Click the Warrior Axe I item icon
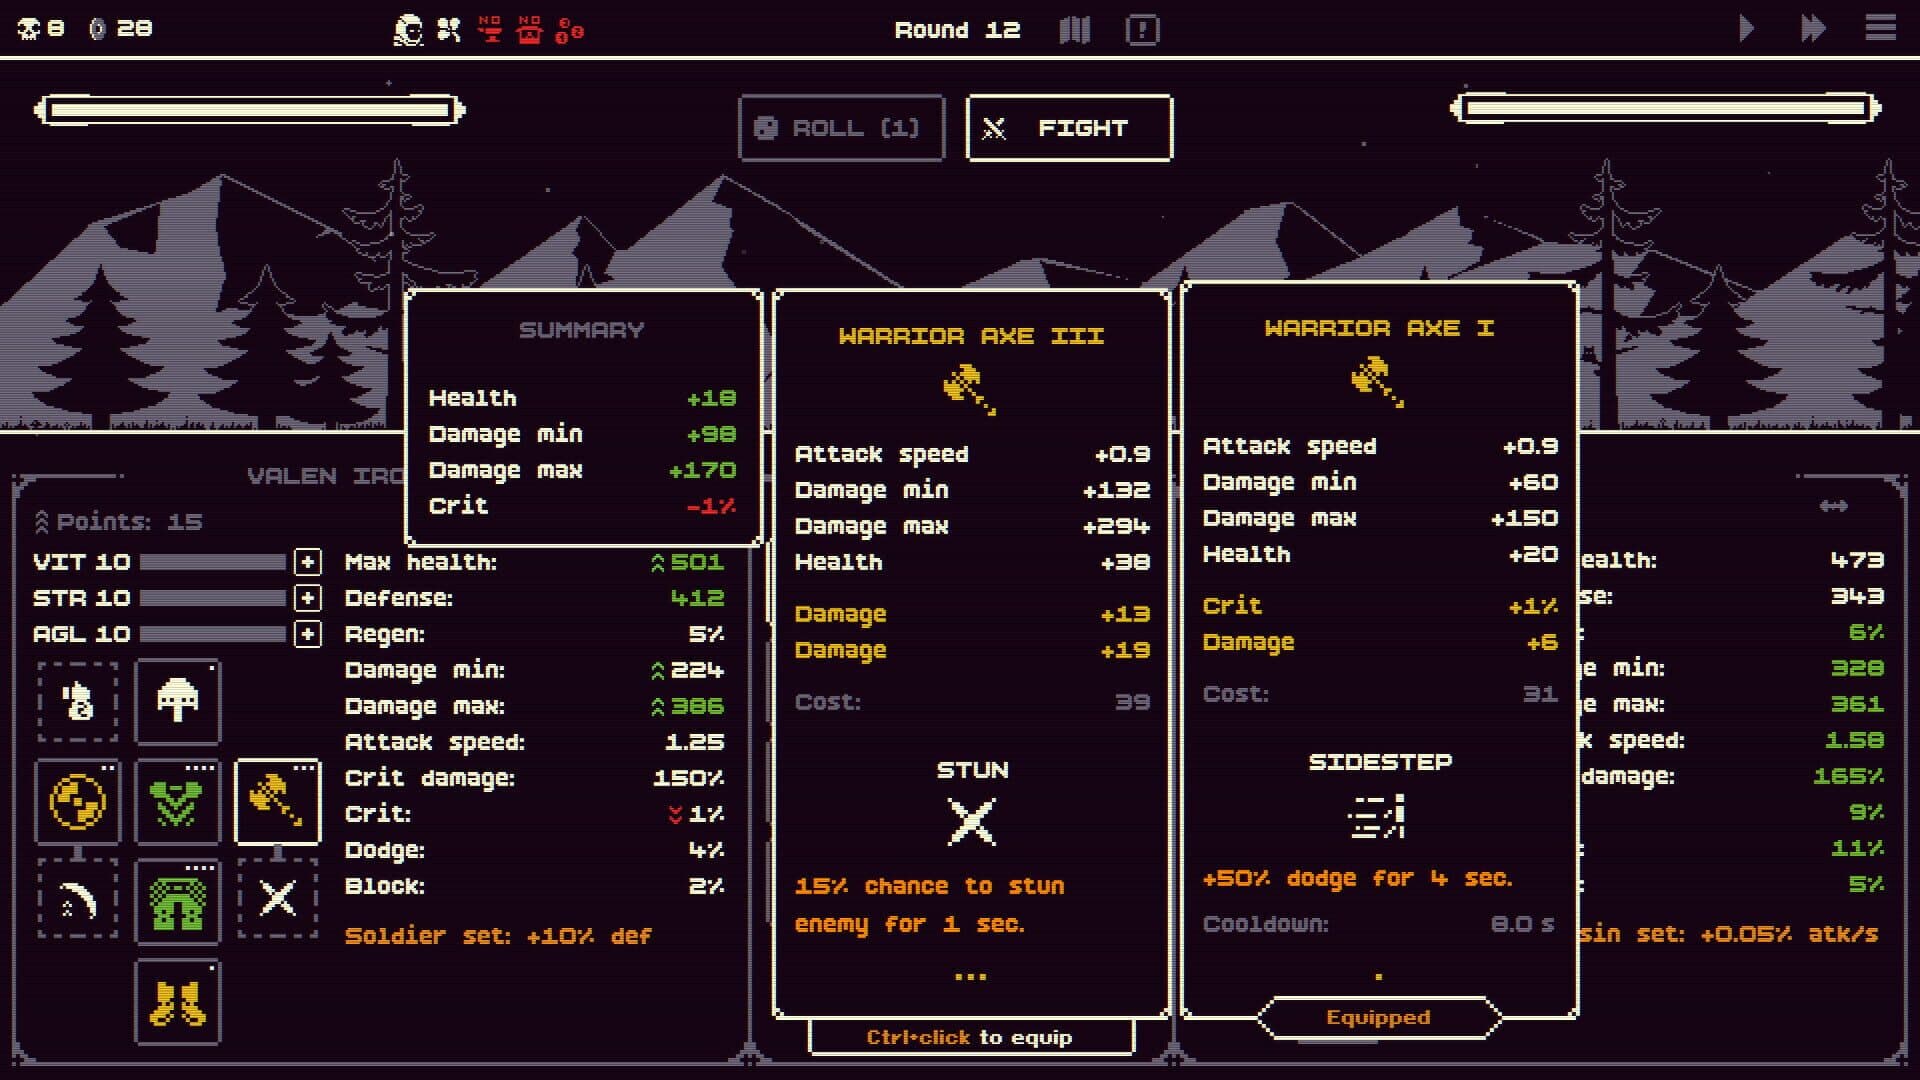This screenshot has height=1080, width=1920. 1378,381
